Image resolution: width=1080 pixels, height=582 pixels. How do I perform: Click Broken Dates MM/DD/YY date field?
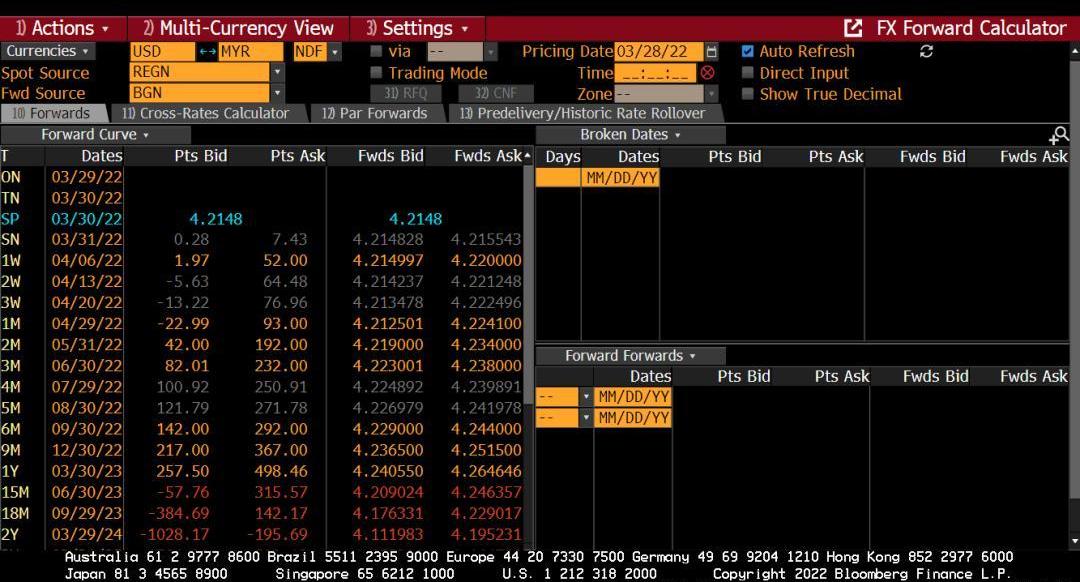[x=621, y=178]
